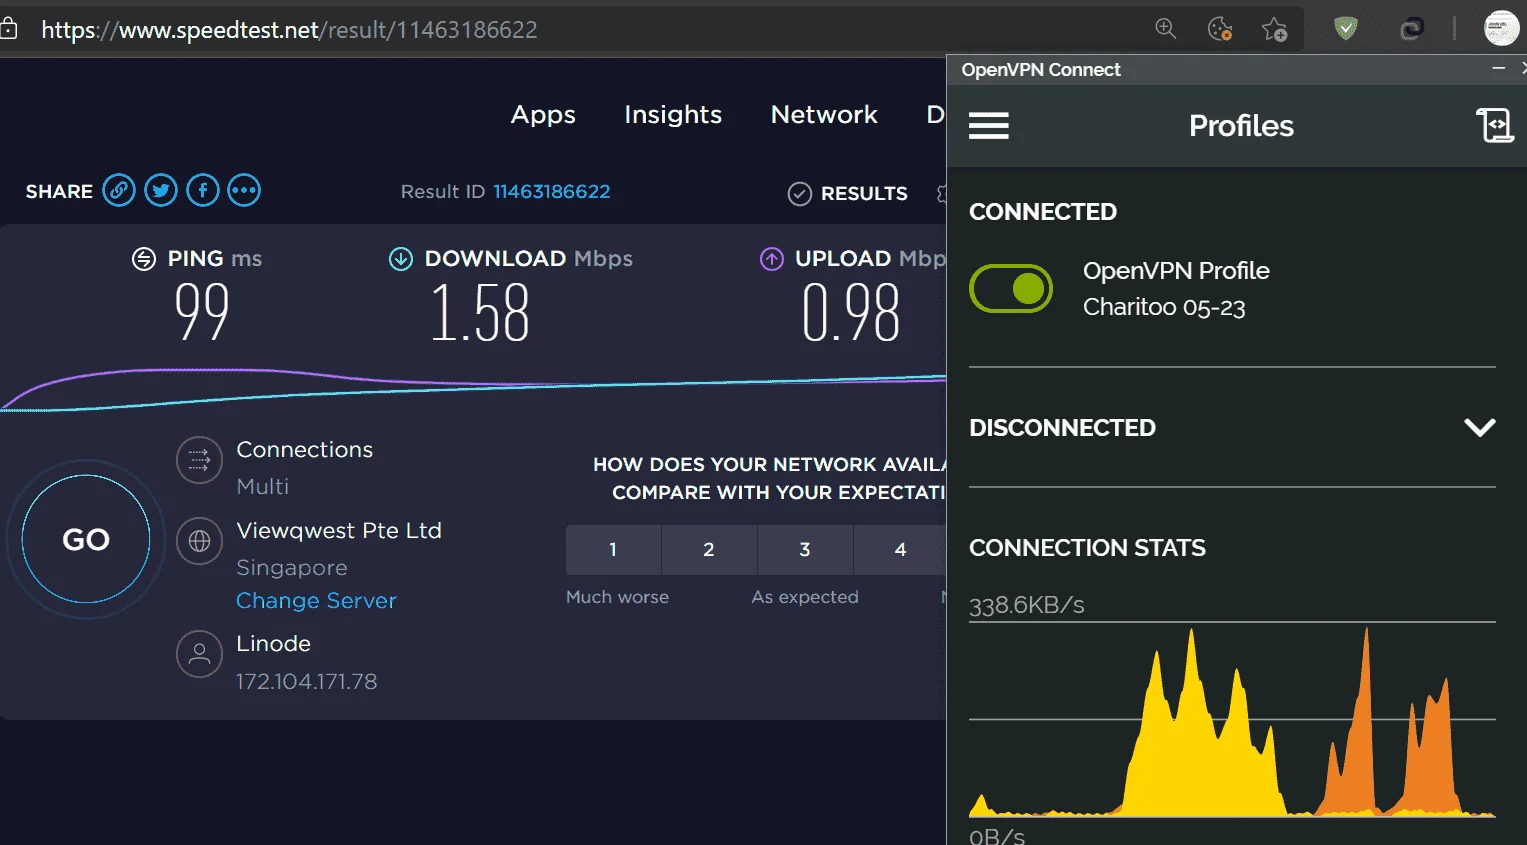
Task: Click the zoom magnifier in the address bar
Action: (1165, 29)
